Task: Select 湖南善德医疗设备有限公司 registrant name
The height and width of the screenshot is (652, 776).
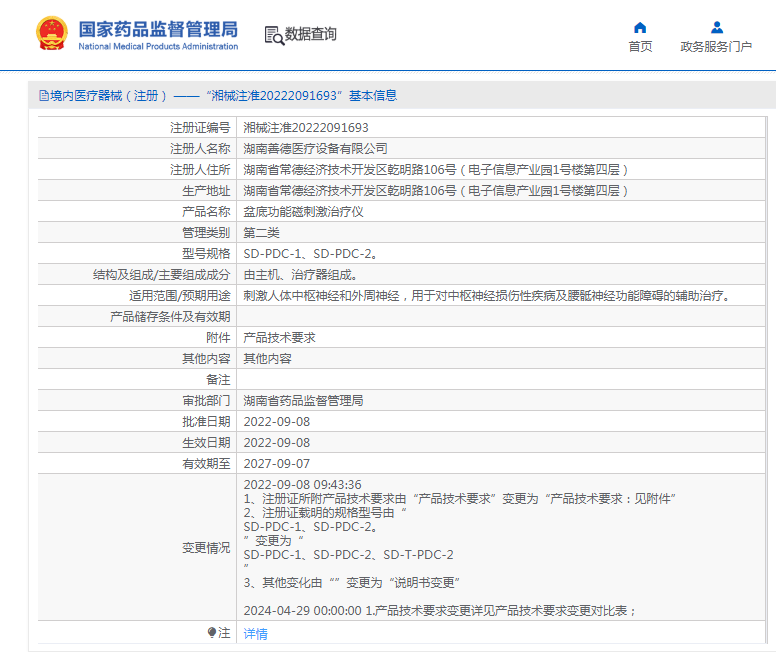Action: tap(315, 149)
